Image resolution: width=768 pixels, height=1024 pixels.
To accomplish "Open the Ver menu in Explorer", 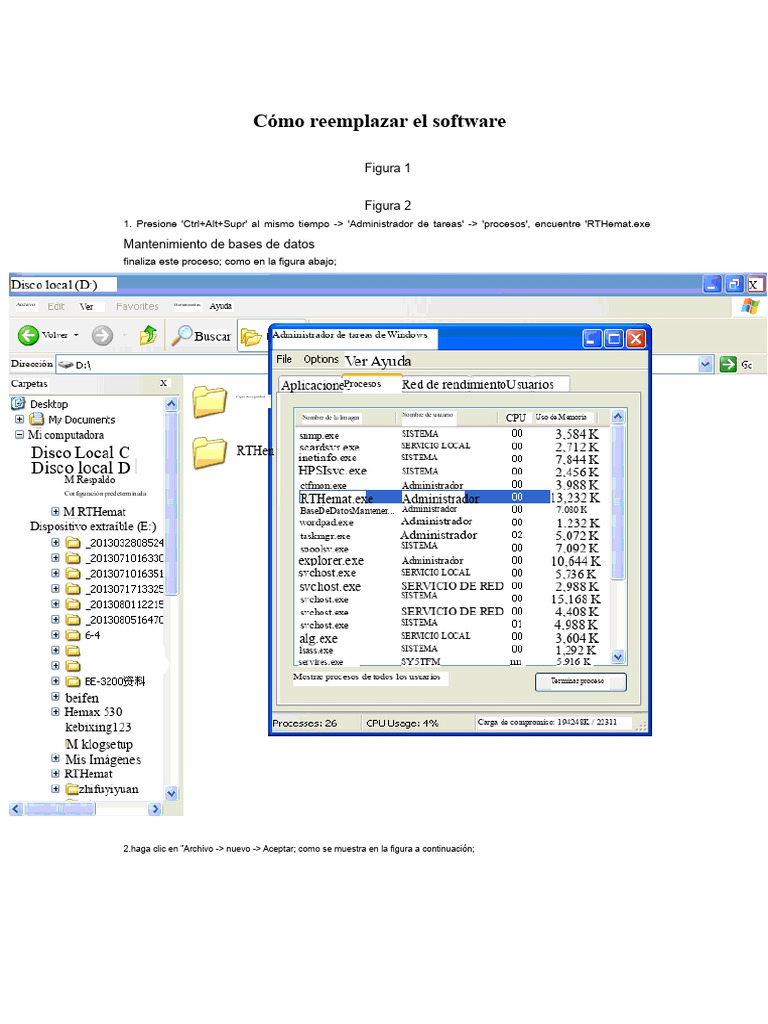I will click(x=86, y=306).
